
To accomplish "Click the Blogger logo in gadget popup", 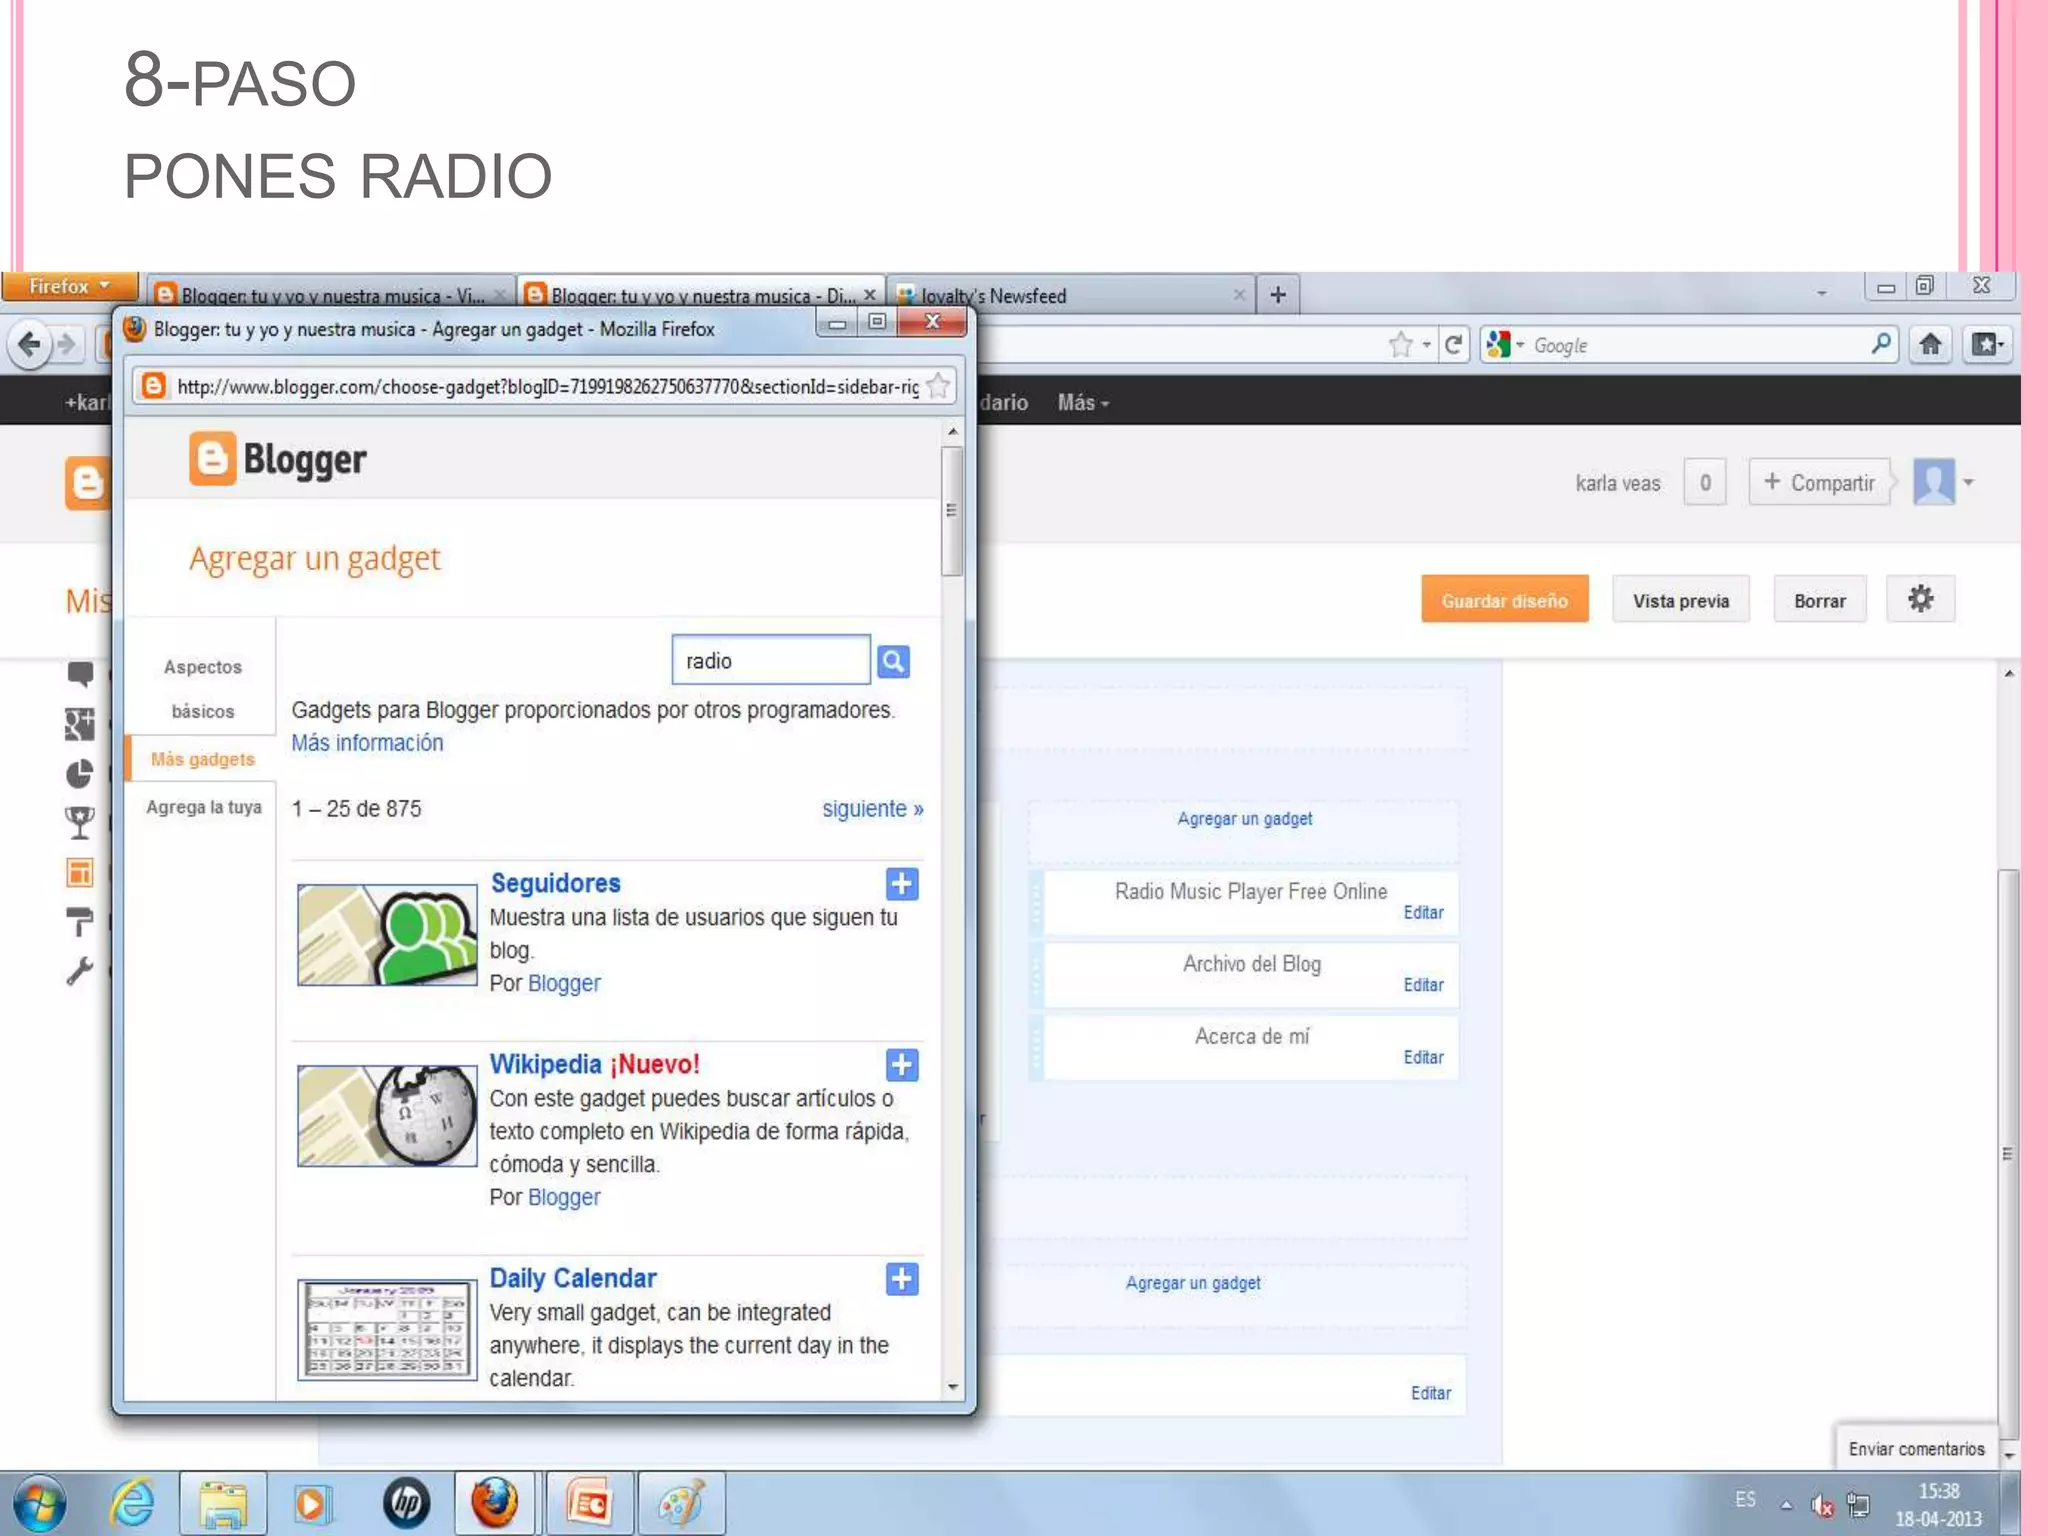I will [278, 459].
